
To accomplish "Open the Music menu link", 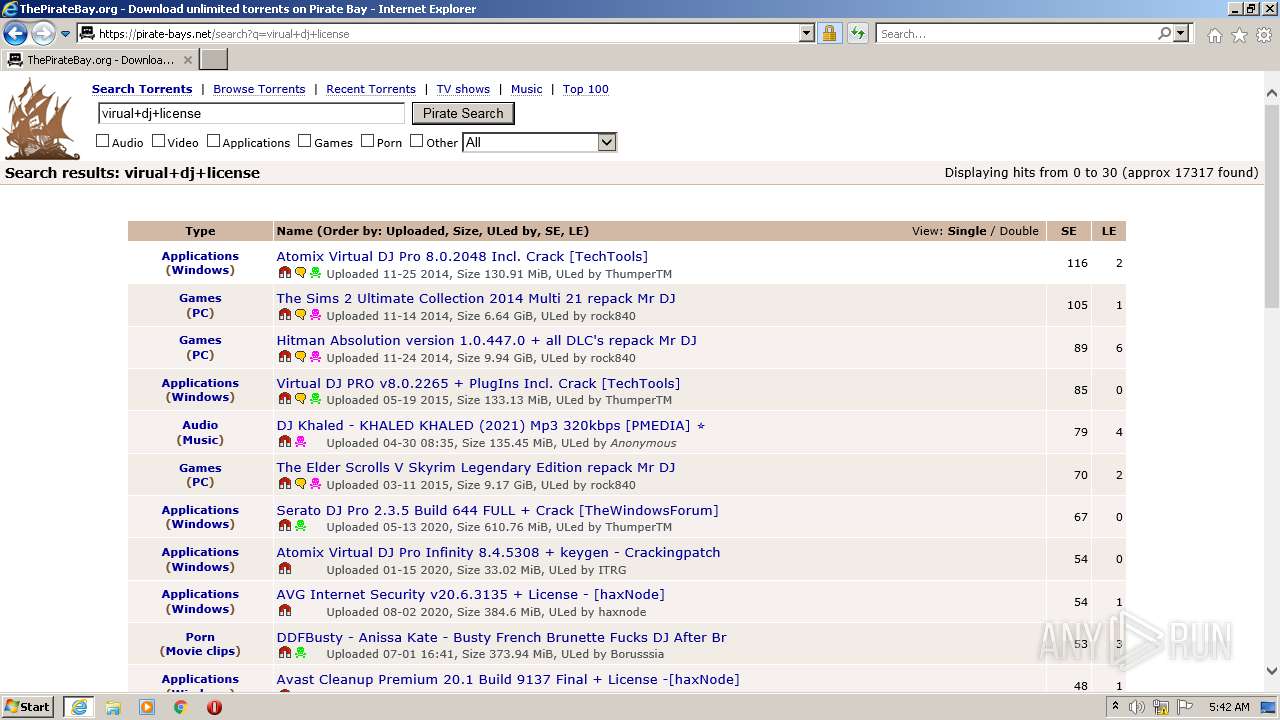I will click(x=527, y=89).
